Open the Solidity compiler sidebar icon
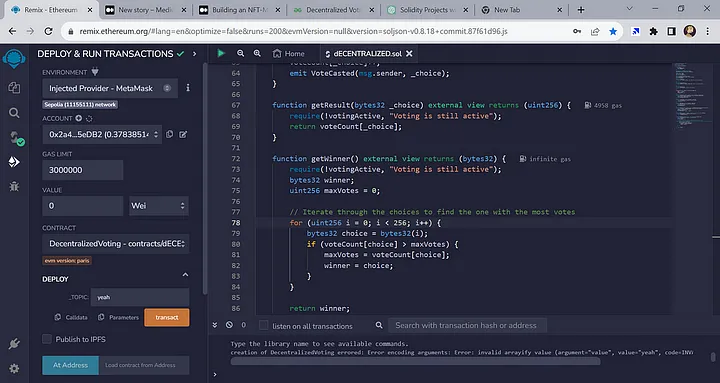Image resolution: width=720 pixels, height=383 pixels. coord(15,138)
